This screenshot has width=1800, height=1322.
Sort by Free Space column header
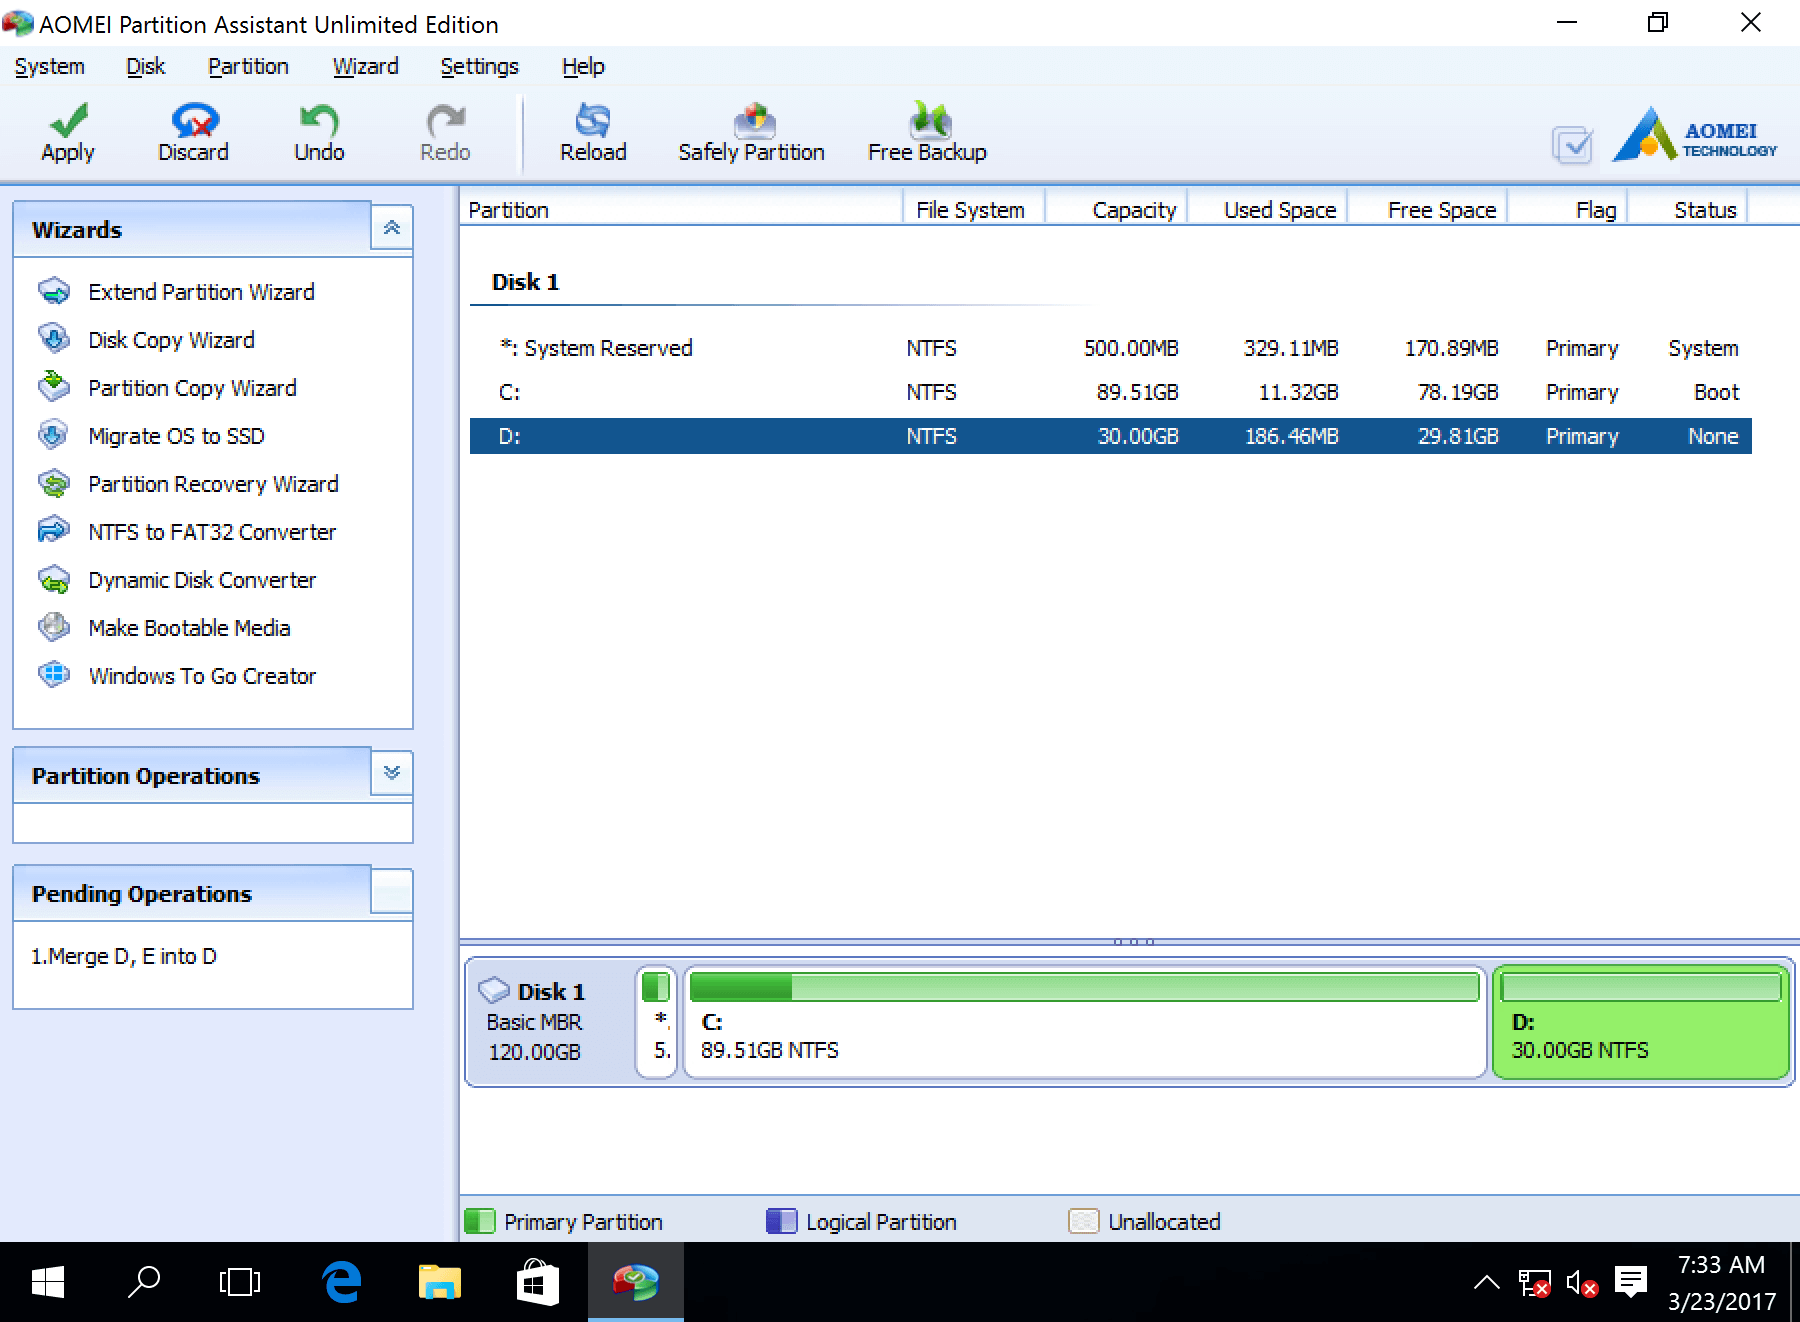[x=1428, y=210]
